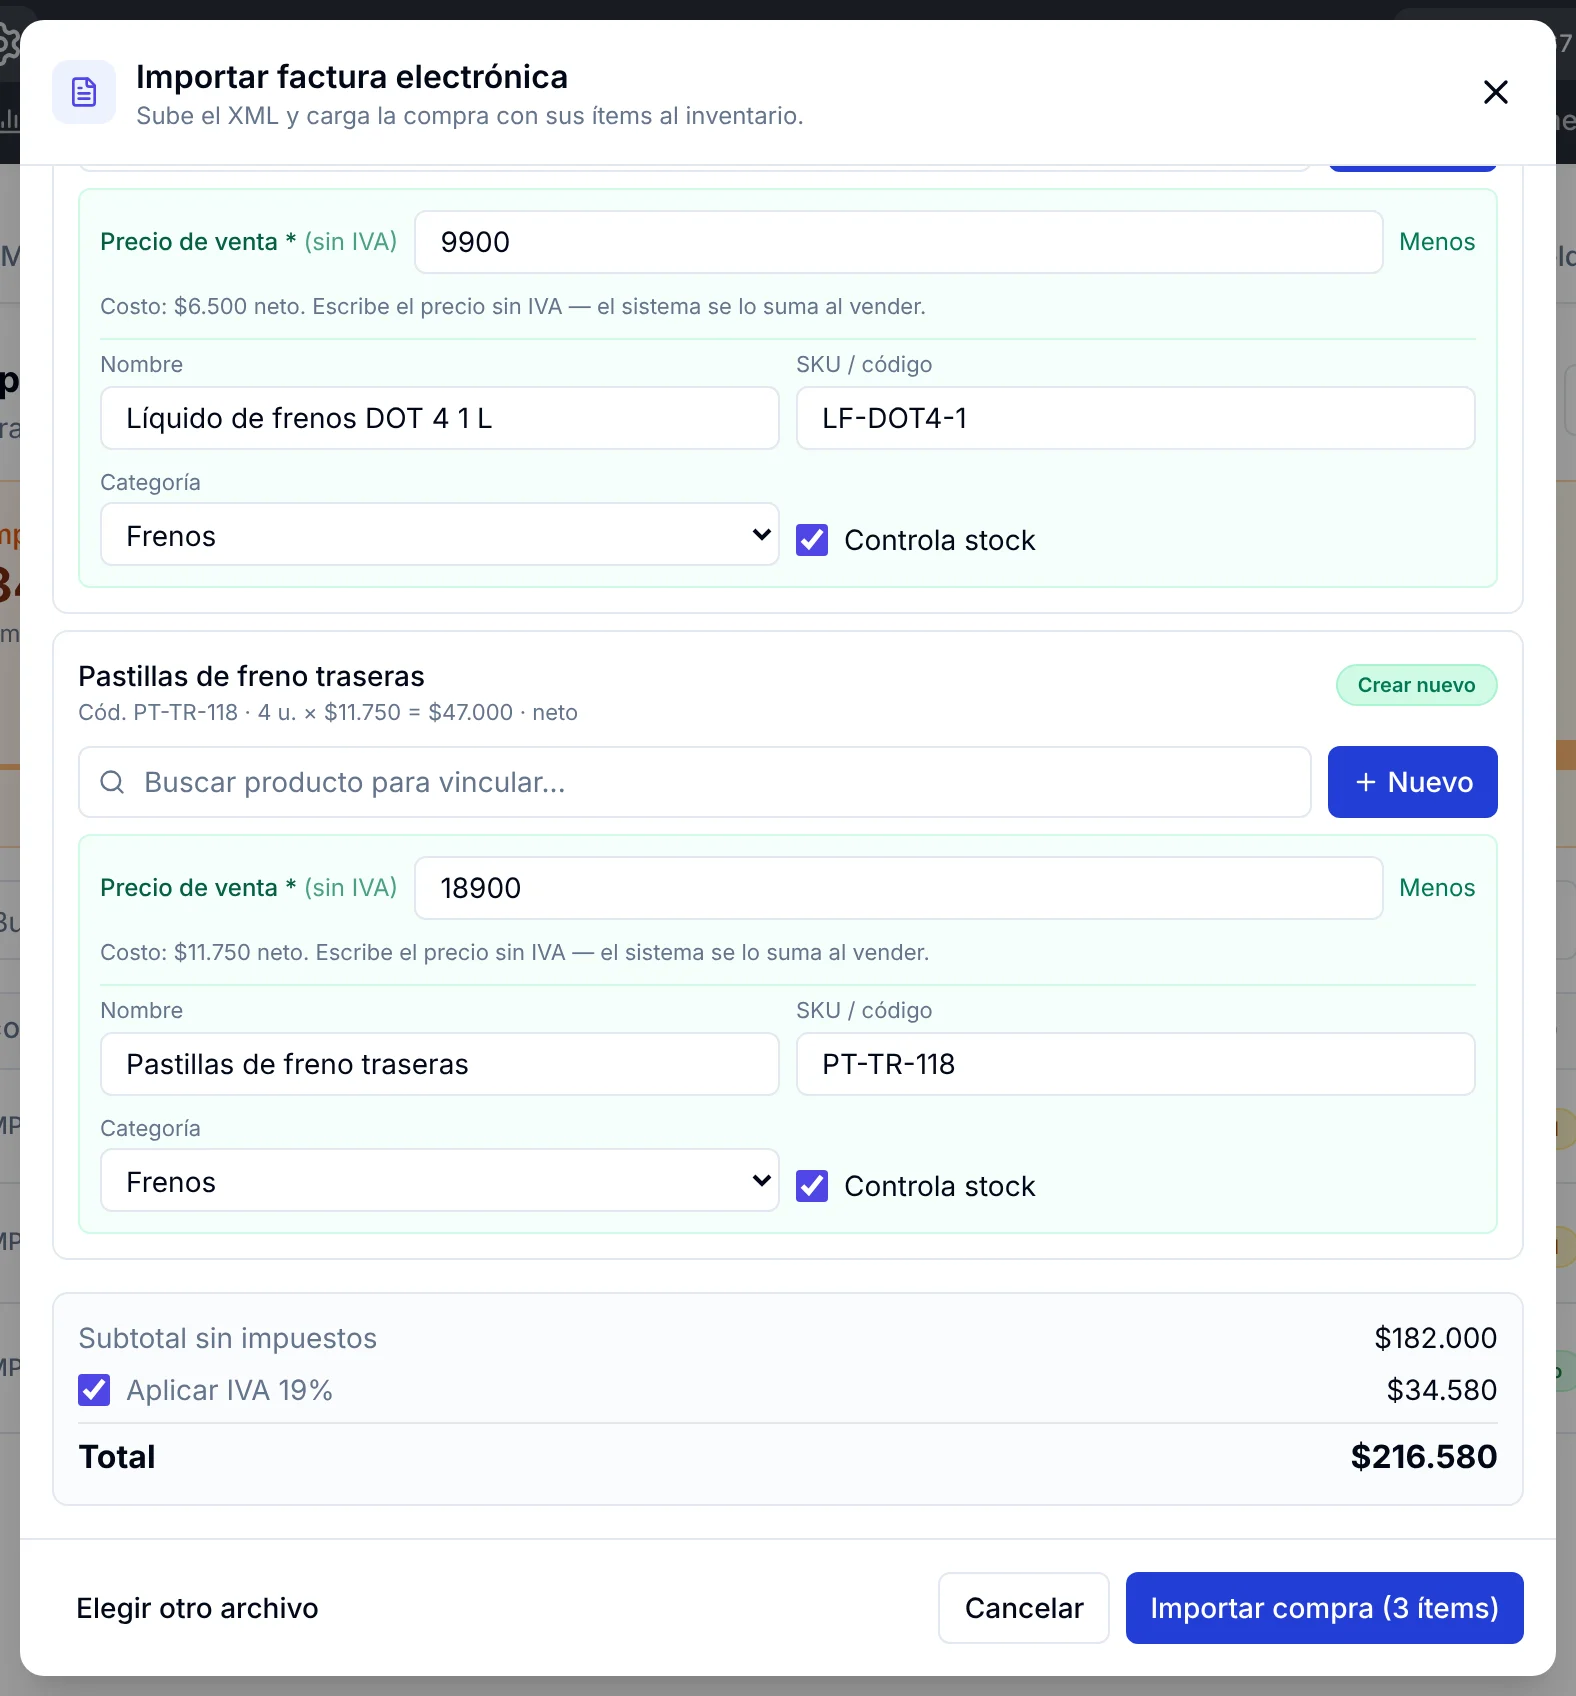Click the subtotal amount $182.000
The height and width of the screenshot is (1696, 1576).
(x=1435, y=1338)
